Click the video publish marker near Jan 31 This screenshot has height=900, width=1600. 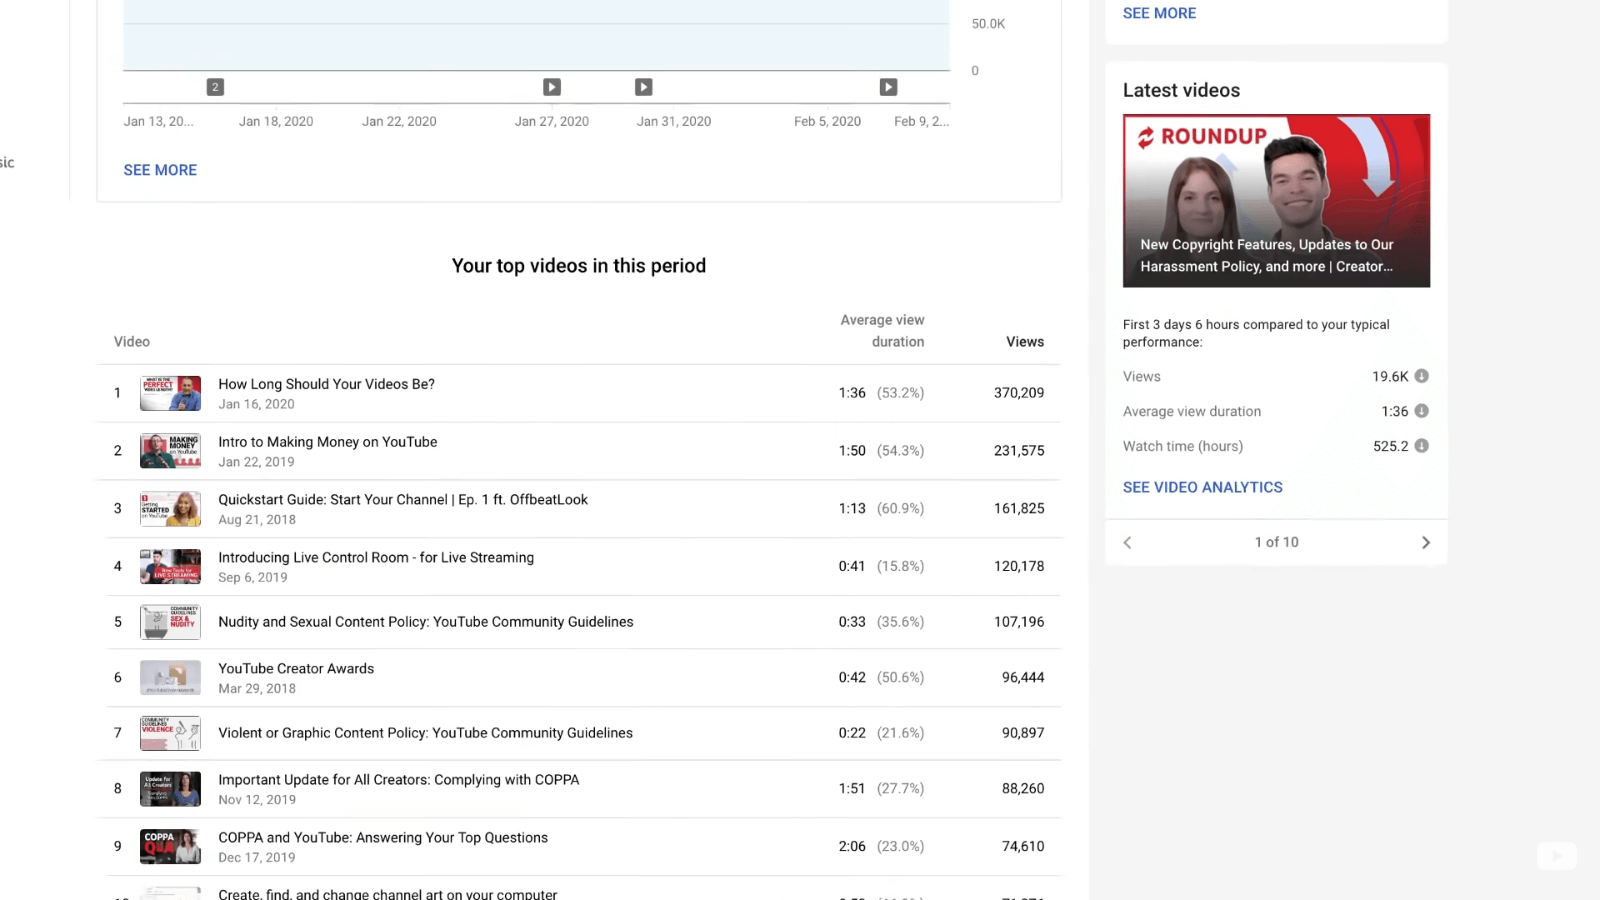643,87
